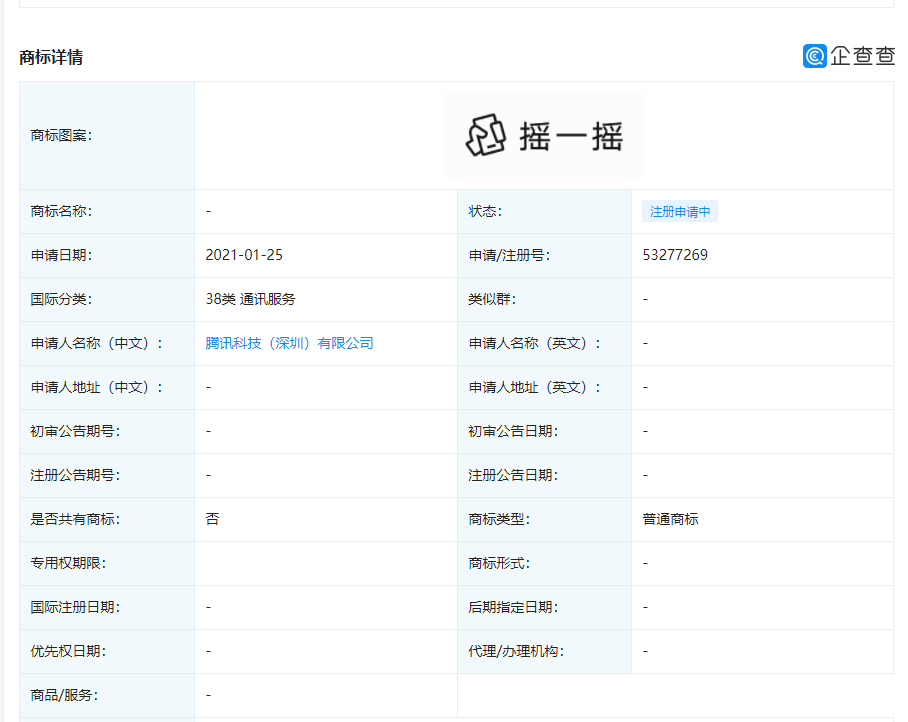Click the 商标类型 label

499,519
